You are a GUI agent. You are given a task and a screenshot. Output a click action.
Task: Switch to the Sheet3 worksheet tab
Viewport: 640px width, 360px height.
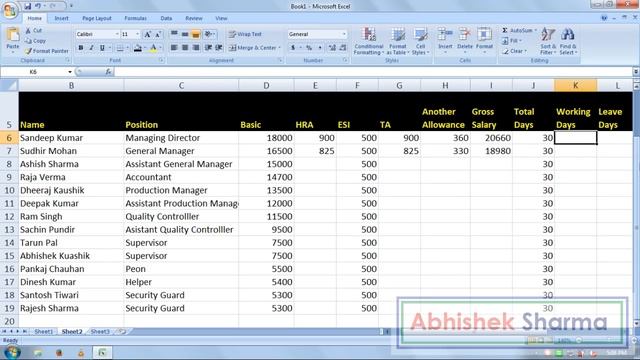100,332
